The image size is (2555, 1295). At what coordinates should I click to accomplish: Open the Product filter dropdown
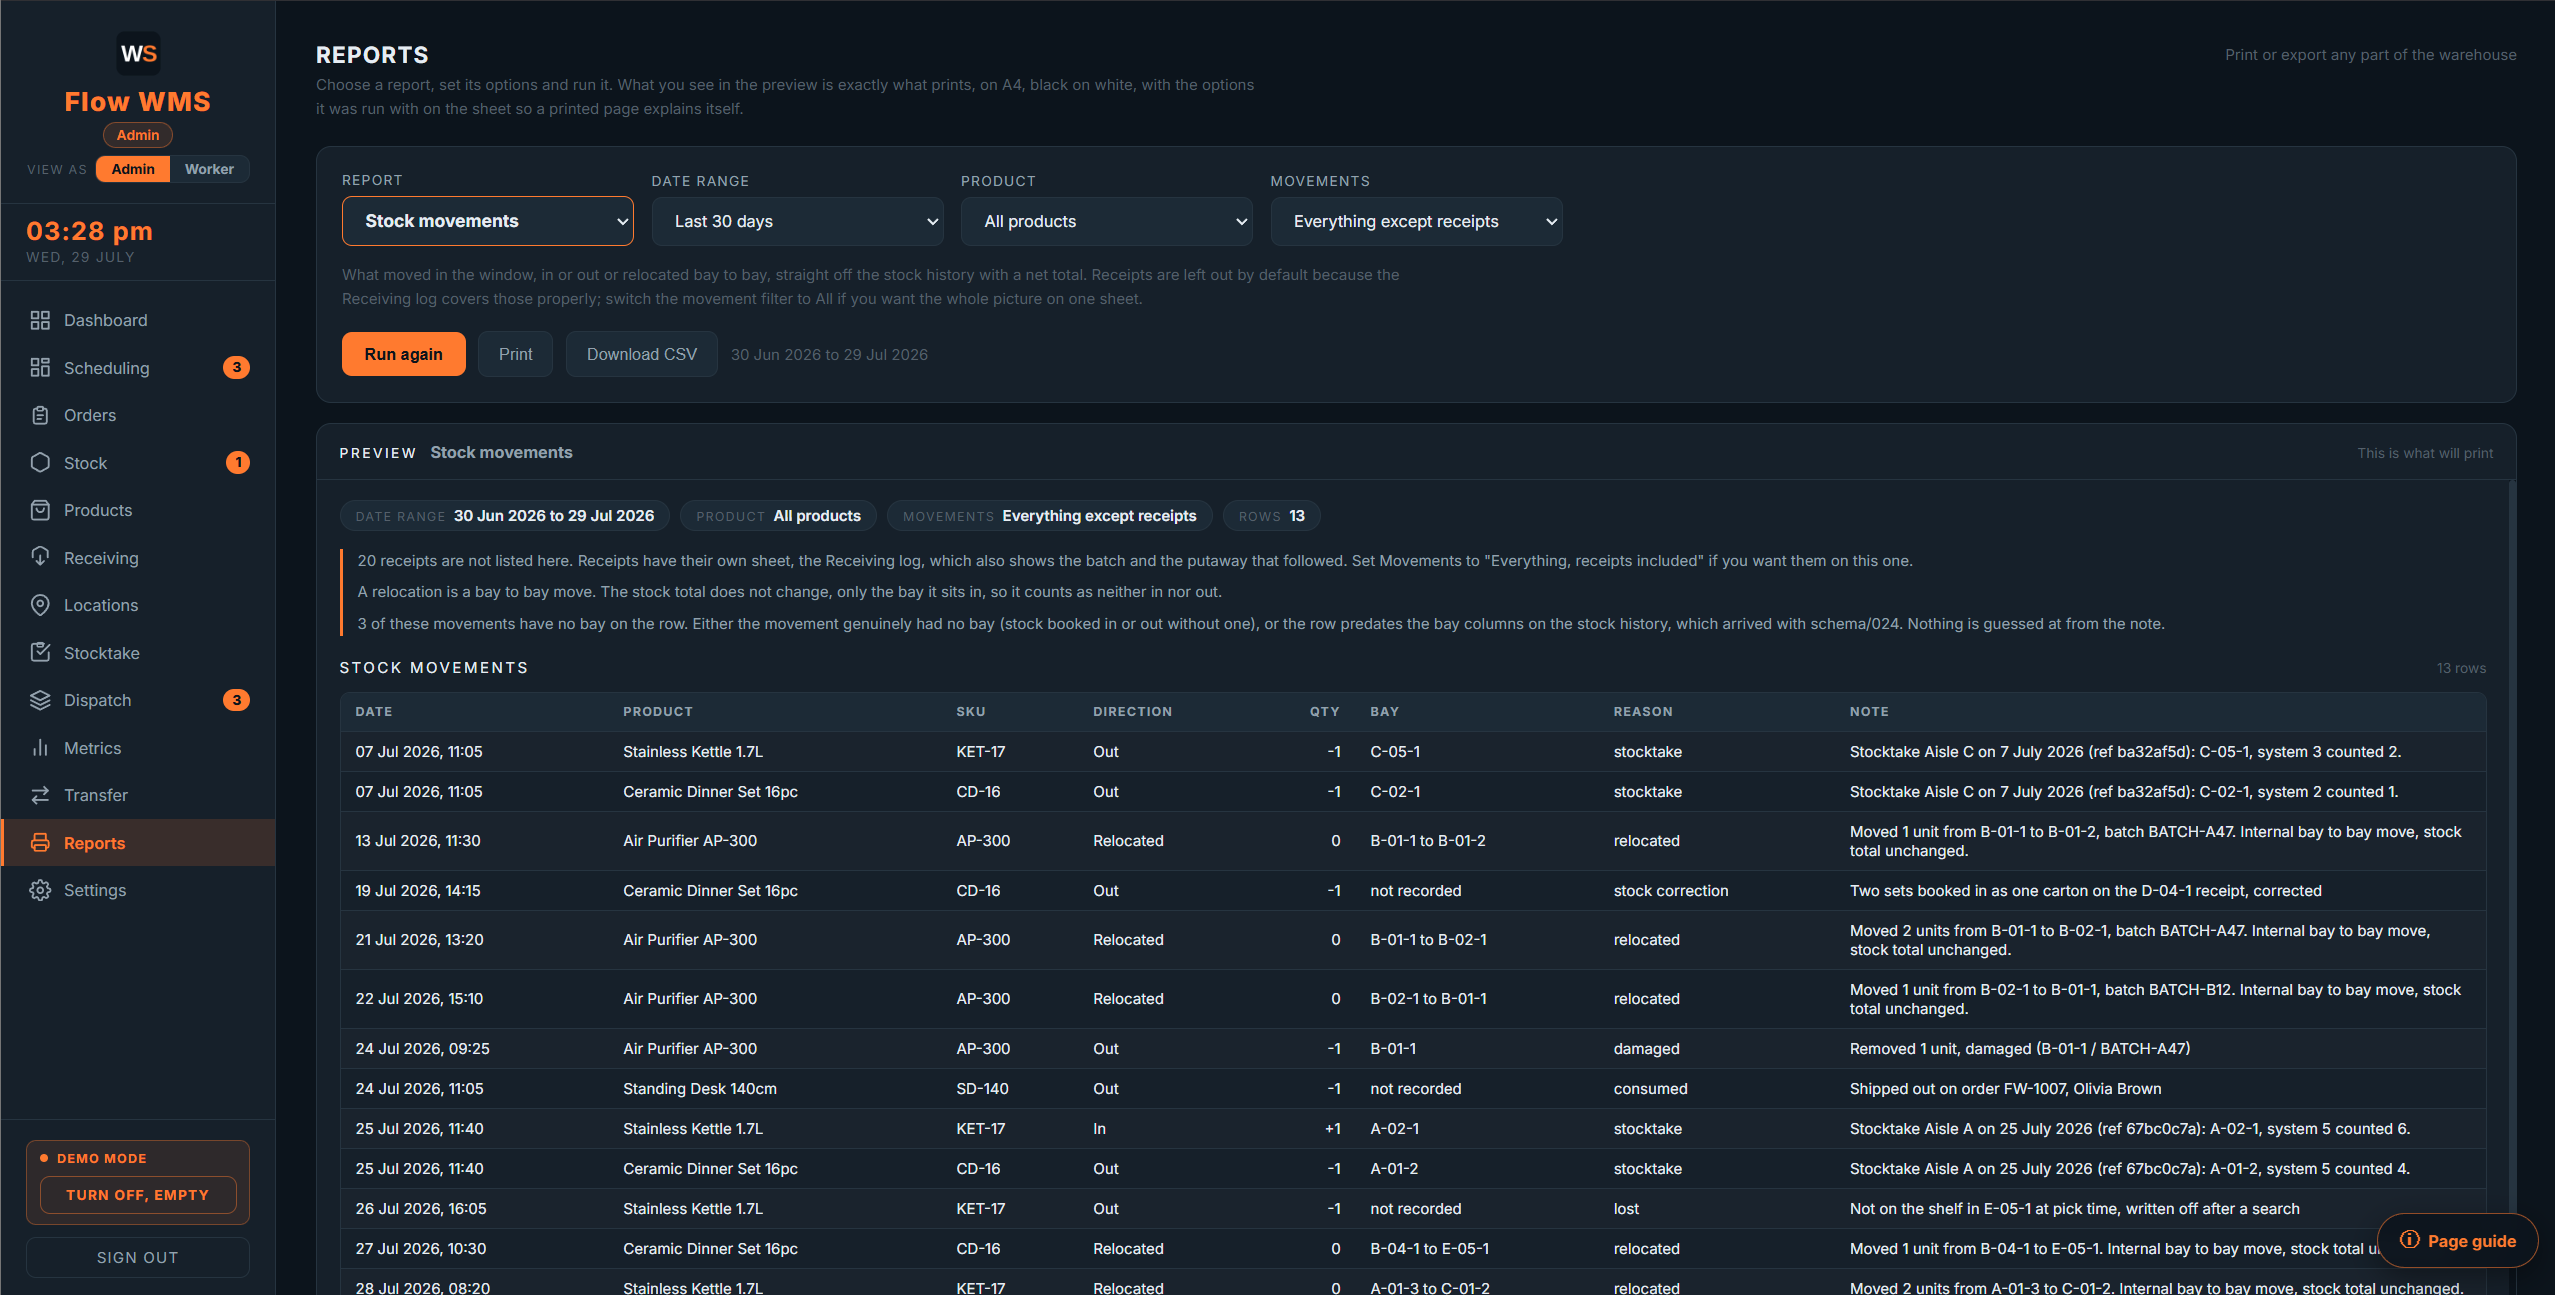pos(1107,221)
